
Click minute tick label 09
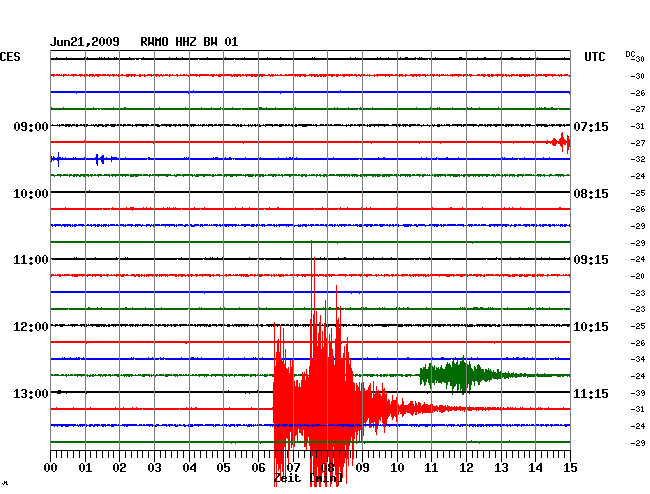tap(362, 468)
